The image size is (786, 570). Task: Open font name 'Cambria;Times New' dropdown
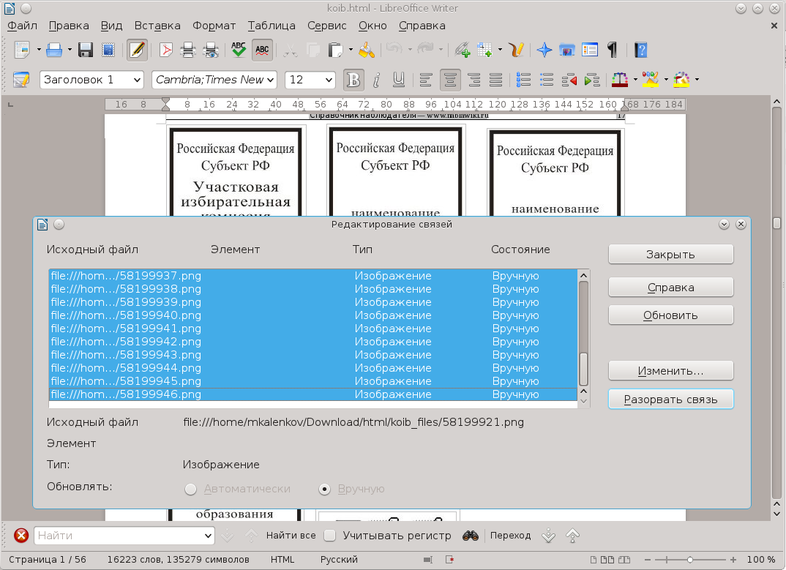[x=270, y=80]
